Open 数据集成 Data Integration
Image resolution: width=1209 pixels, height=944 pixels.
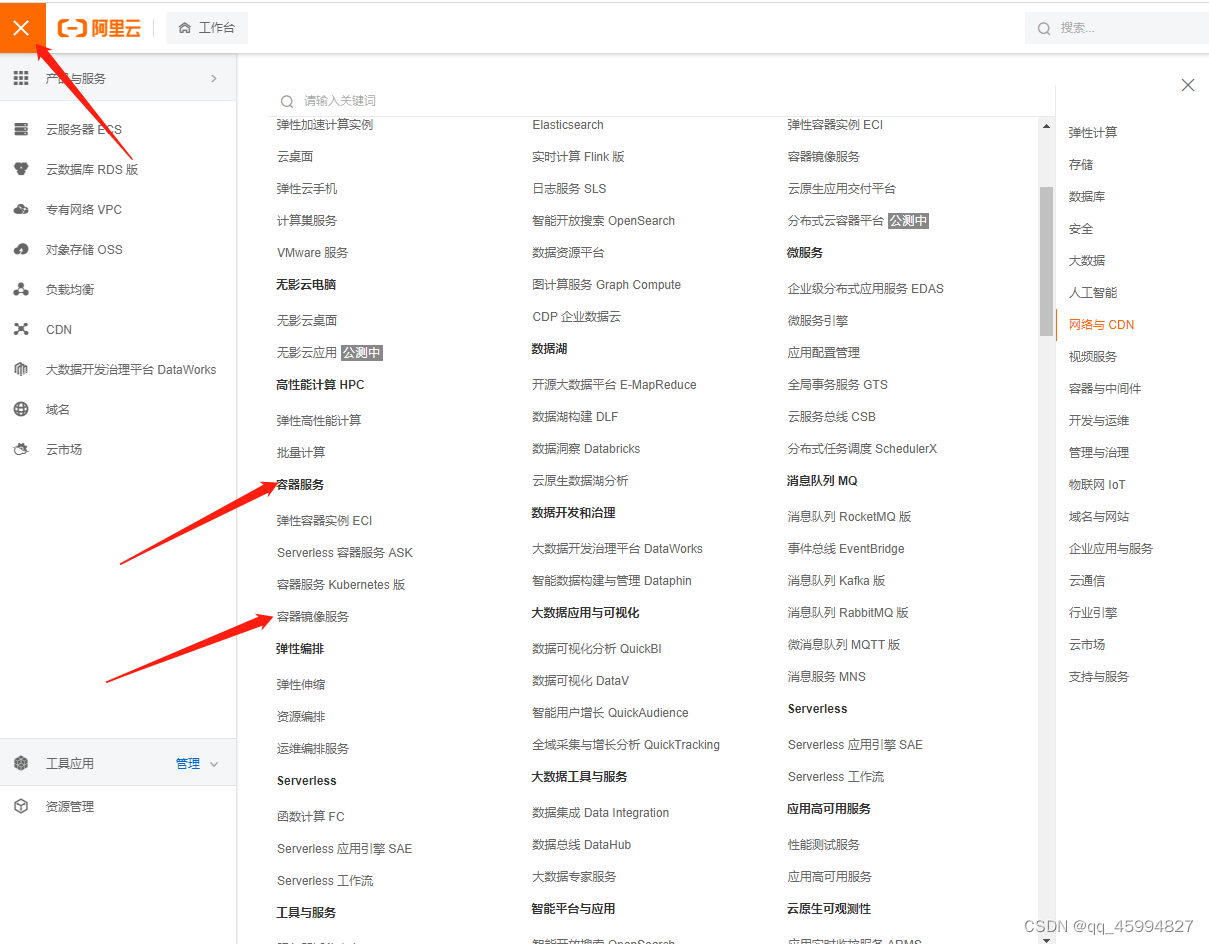point(600,812)
